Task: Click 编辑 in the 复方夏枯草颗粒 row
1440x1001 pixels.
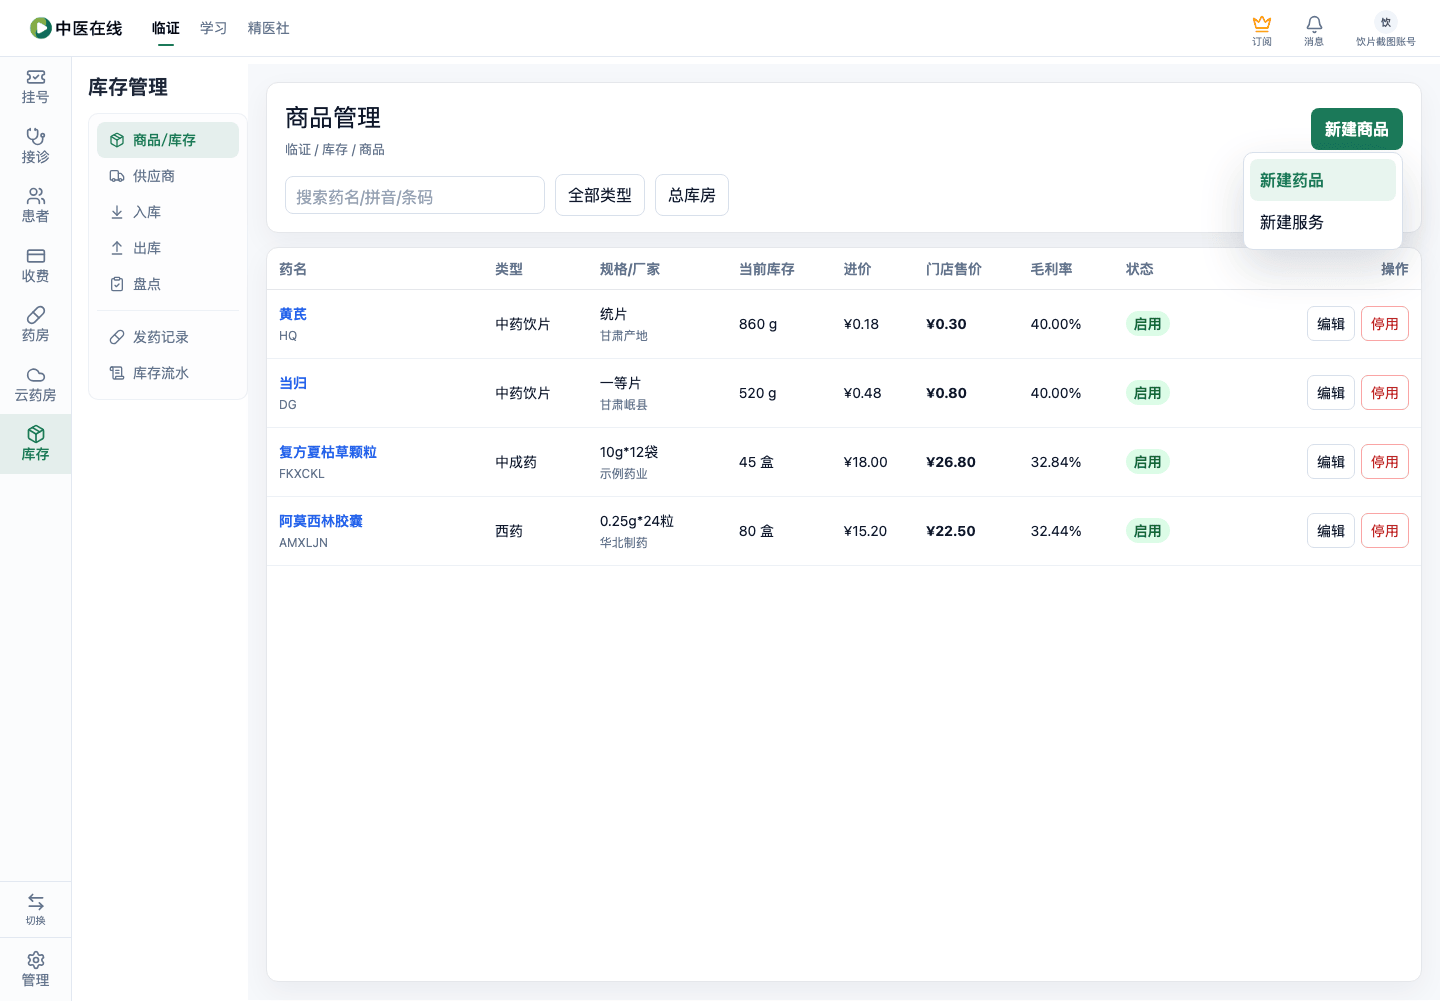Action: [1331, 462]
